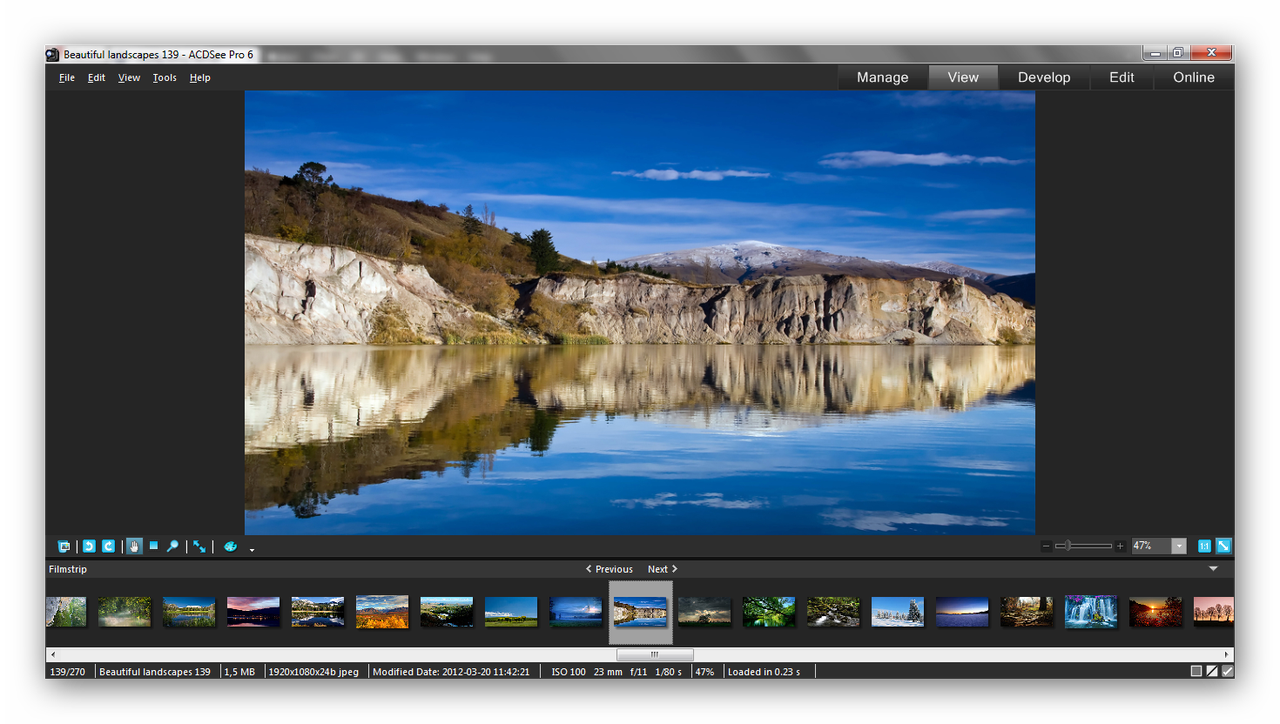Collapse the Filmstrip panel arrow
The width and height of the screenshot is (1280, 724).
(x=1214, y=569)
